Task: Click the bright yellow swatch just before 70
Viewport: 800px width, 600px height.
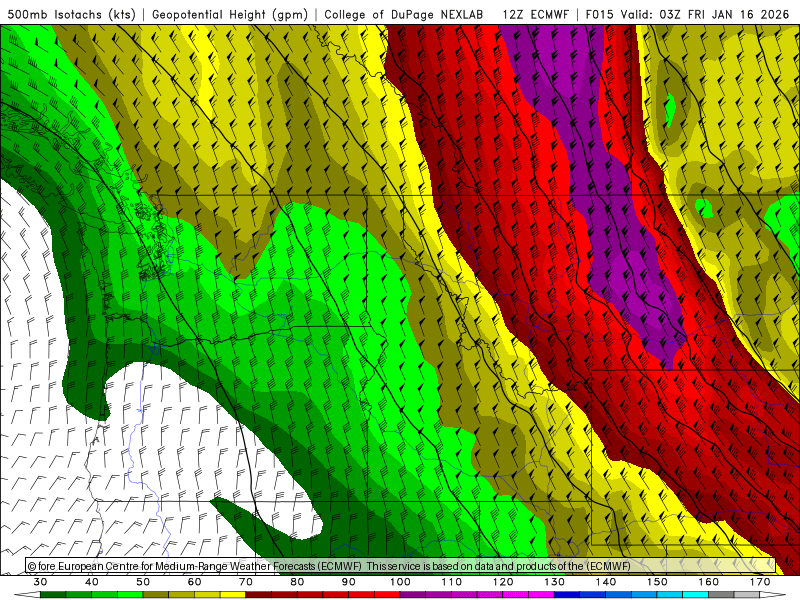Action: [x=233, y=595]
